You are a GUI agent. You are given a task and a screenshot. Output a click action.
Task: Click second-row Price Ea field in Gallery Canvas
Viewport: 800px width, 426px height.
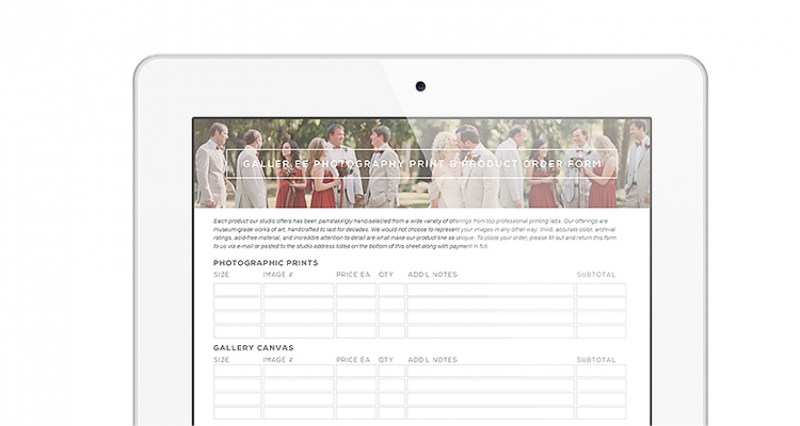356,385
